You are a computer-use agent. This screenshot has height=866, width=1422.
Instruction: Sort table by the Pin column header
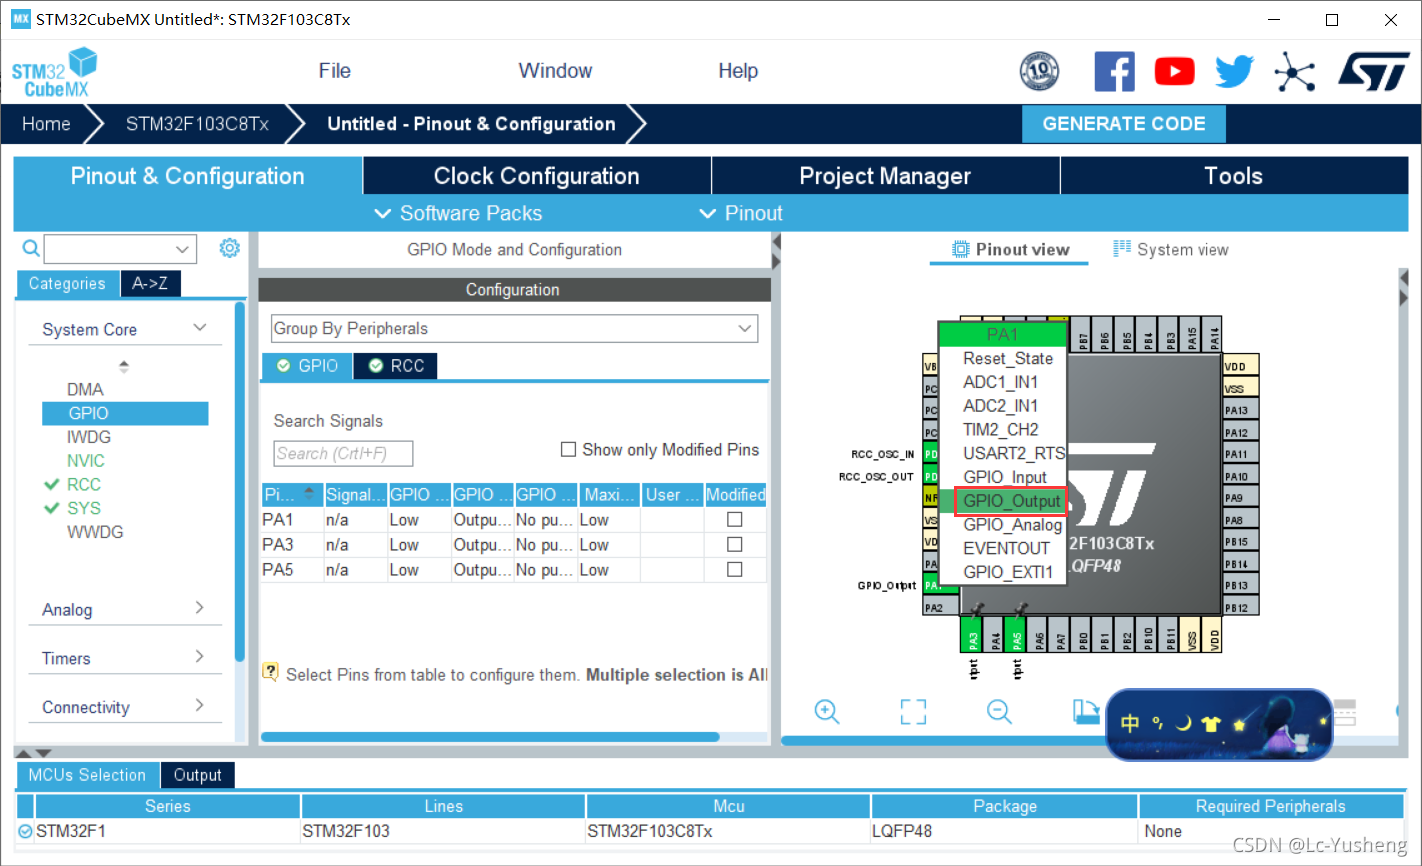[x=291, y=494]
